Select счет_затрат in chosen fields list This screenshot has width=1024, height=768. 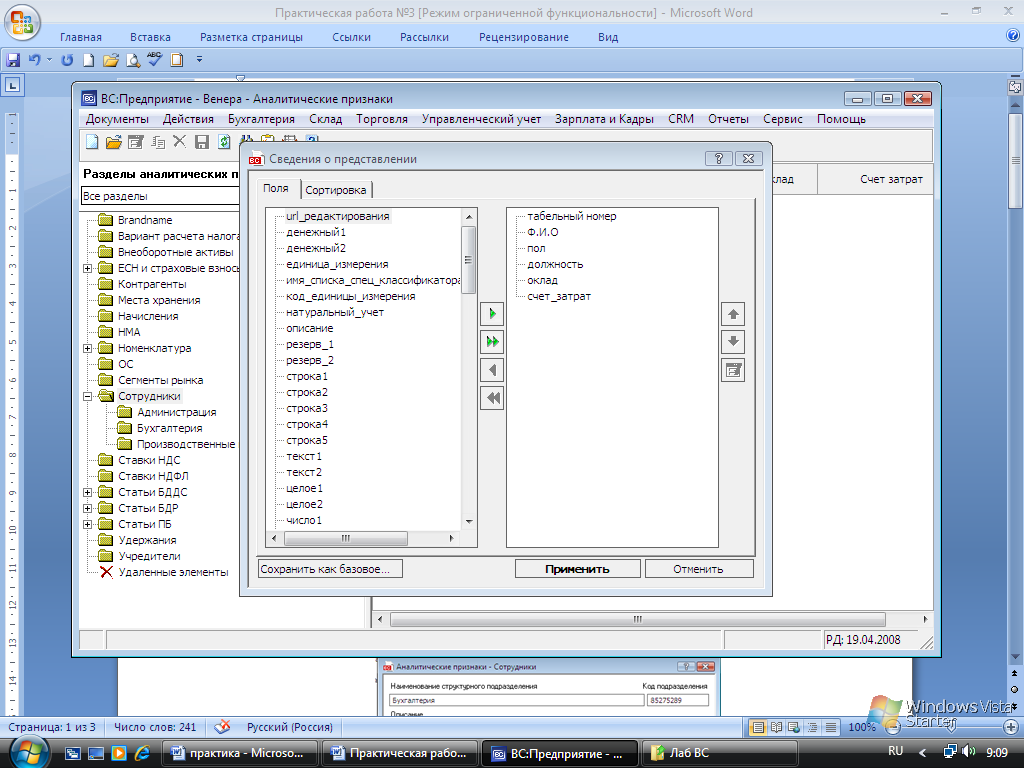pos(559,296)
